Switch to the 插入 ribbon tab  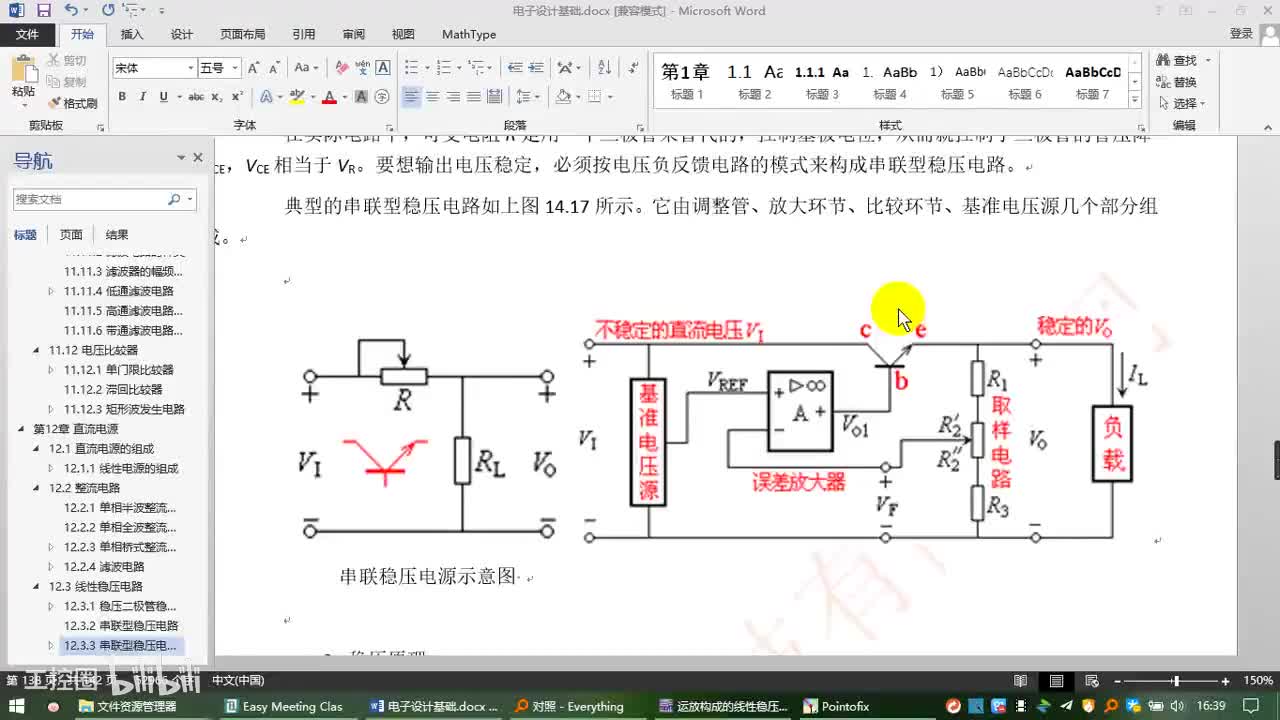132,34
